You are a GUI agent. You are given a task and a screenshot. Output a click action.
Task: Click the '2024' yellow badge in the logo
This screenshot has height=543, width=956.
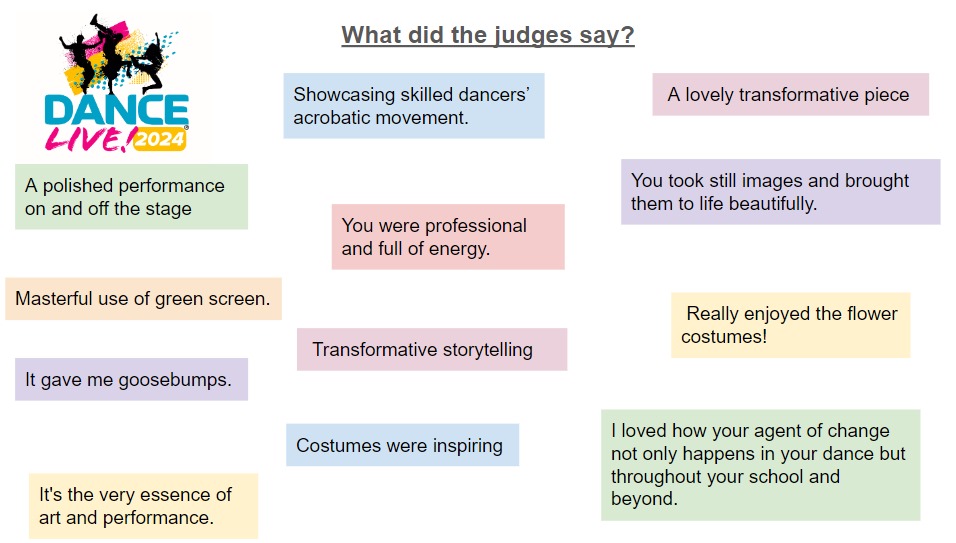tap(159, 140)
